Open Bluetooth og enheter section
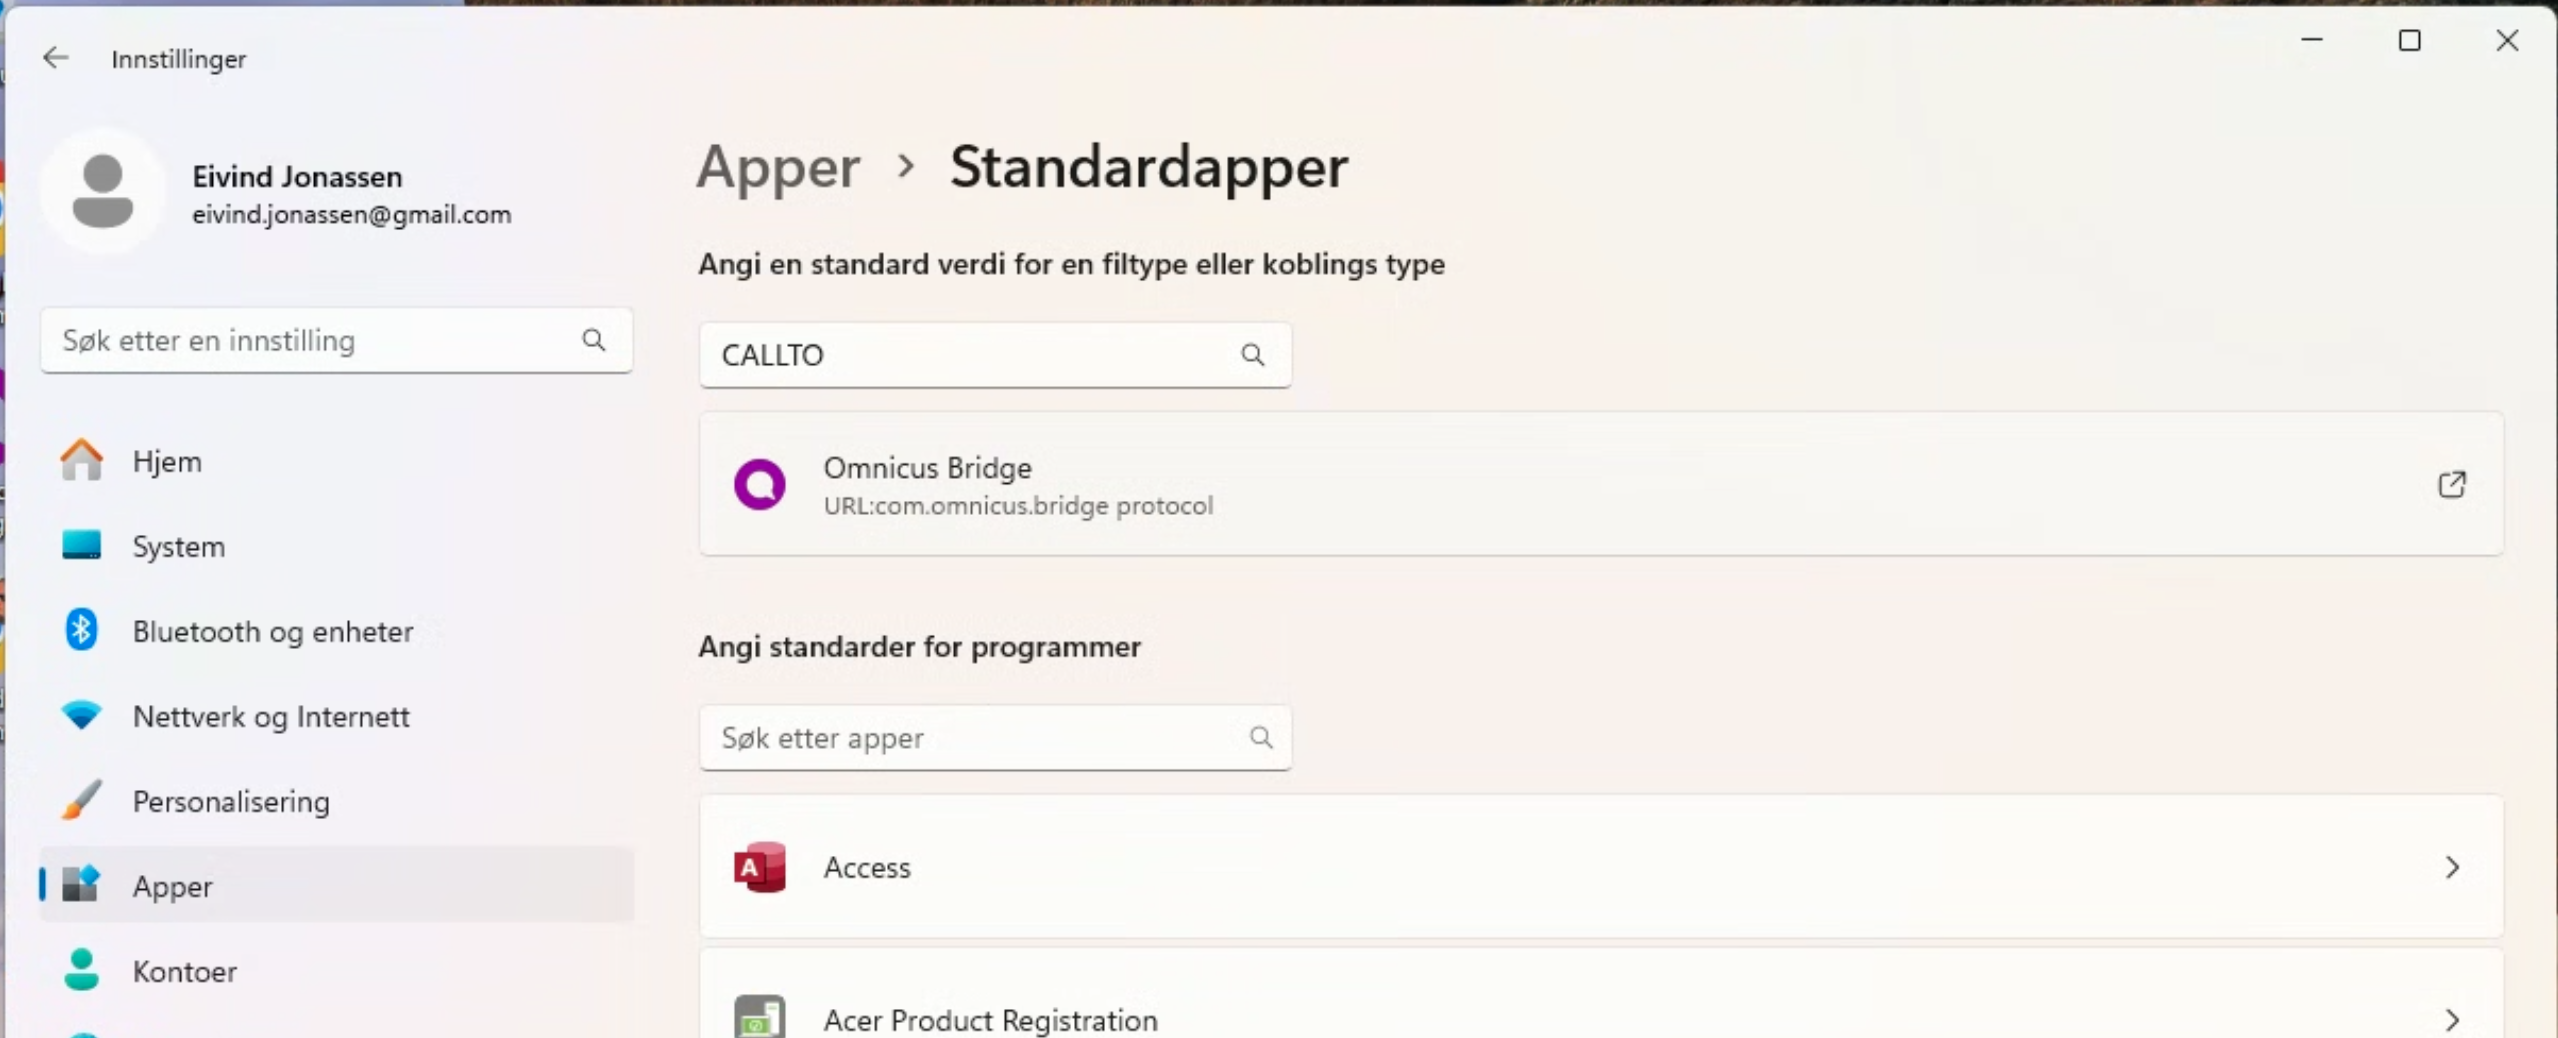Screen dimensions: 2558x1038 tap(273, 631)
